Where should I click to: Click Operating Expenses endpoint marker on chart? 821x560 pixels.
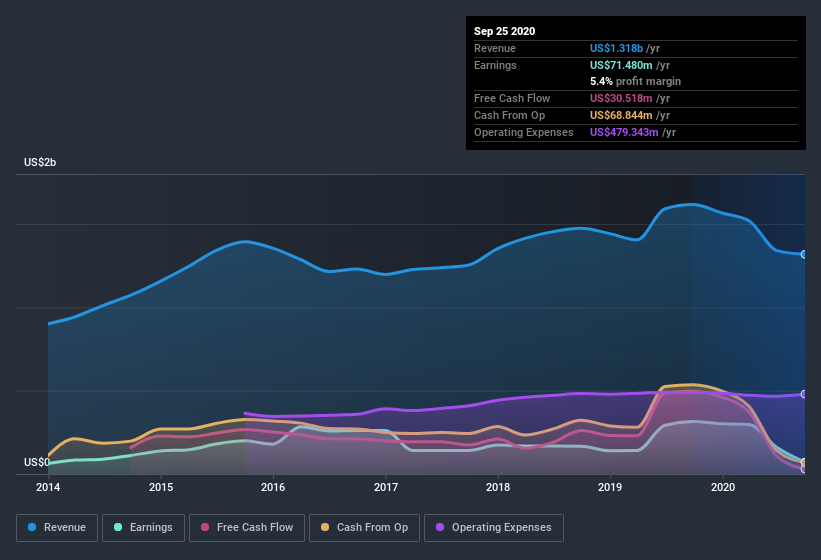(804, 394)
